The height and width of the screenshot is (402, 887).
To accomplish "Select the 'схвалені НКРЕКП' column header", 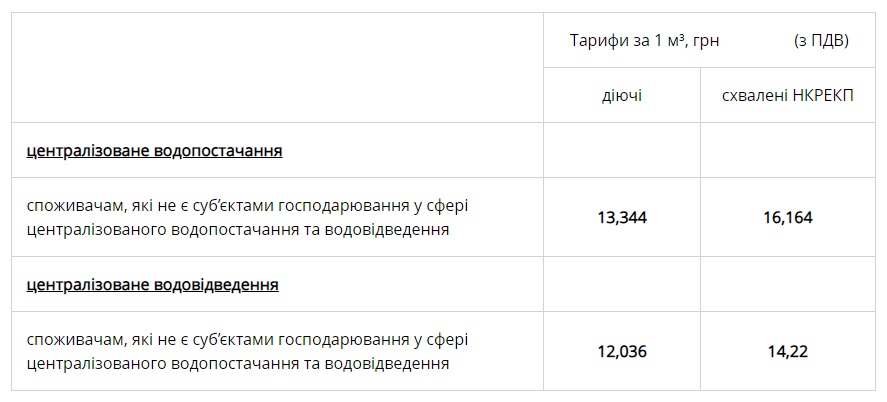I will coord(787,95).
